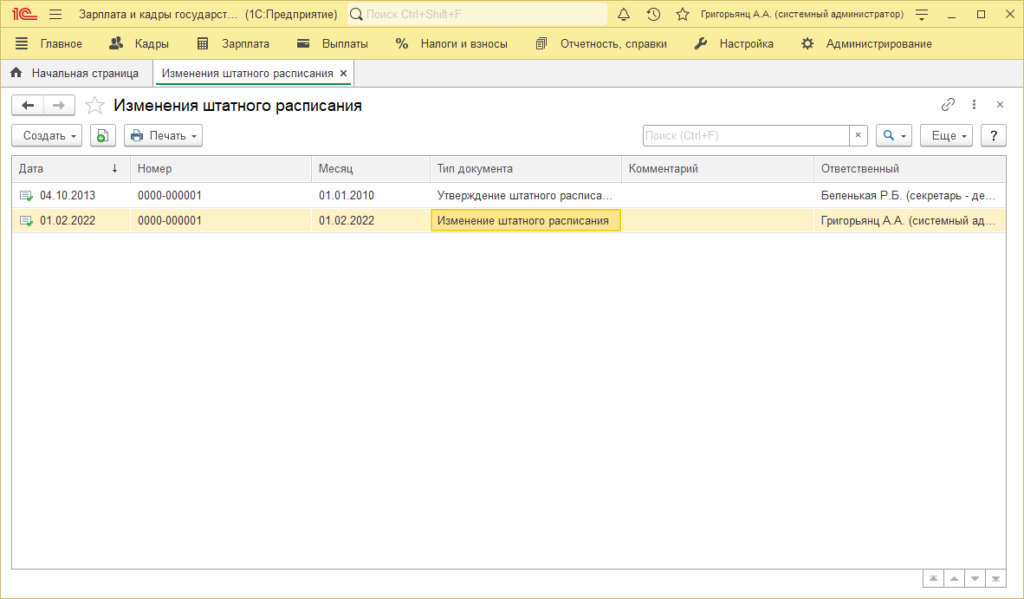Click the notifications bell icon
Screen dimensions: 1024x599
[624, 15]
